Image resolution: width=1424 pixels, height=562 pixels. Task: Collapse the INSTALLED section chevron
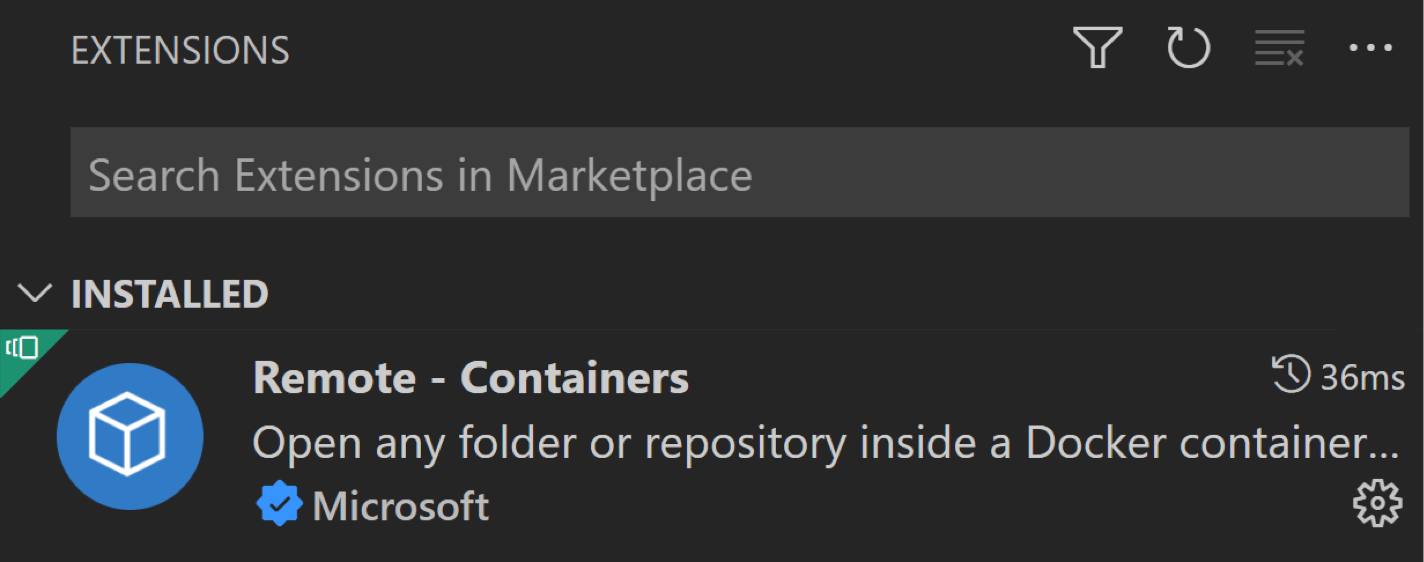pyautogui.click(x=35, y=293)
